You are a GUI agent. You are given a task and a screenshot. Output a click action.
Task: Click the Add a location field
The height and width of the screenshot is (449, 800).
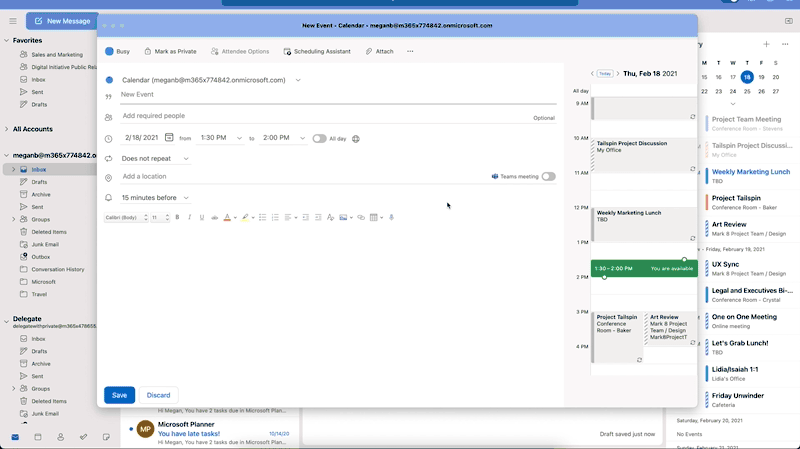304,176
